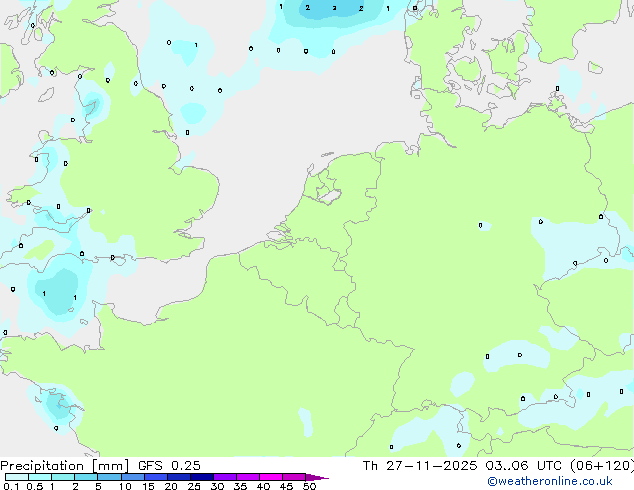Click the '50' legend scale label

pyautogui.click(x=309, y=486)
